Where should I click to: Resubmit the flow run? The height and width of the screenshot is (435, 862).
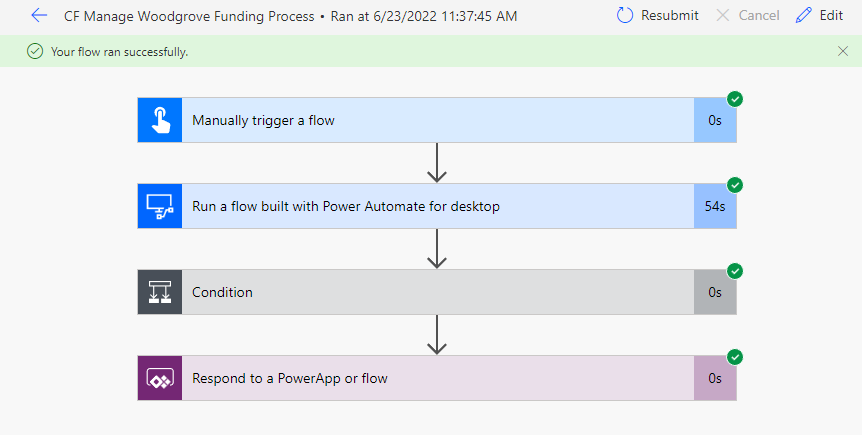pos(657,16)
